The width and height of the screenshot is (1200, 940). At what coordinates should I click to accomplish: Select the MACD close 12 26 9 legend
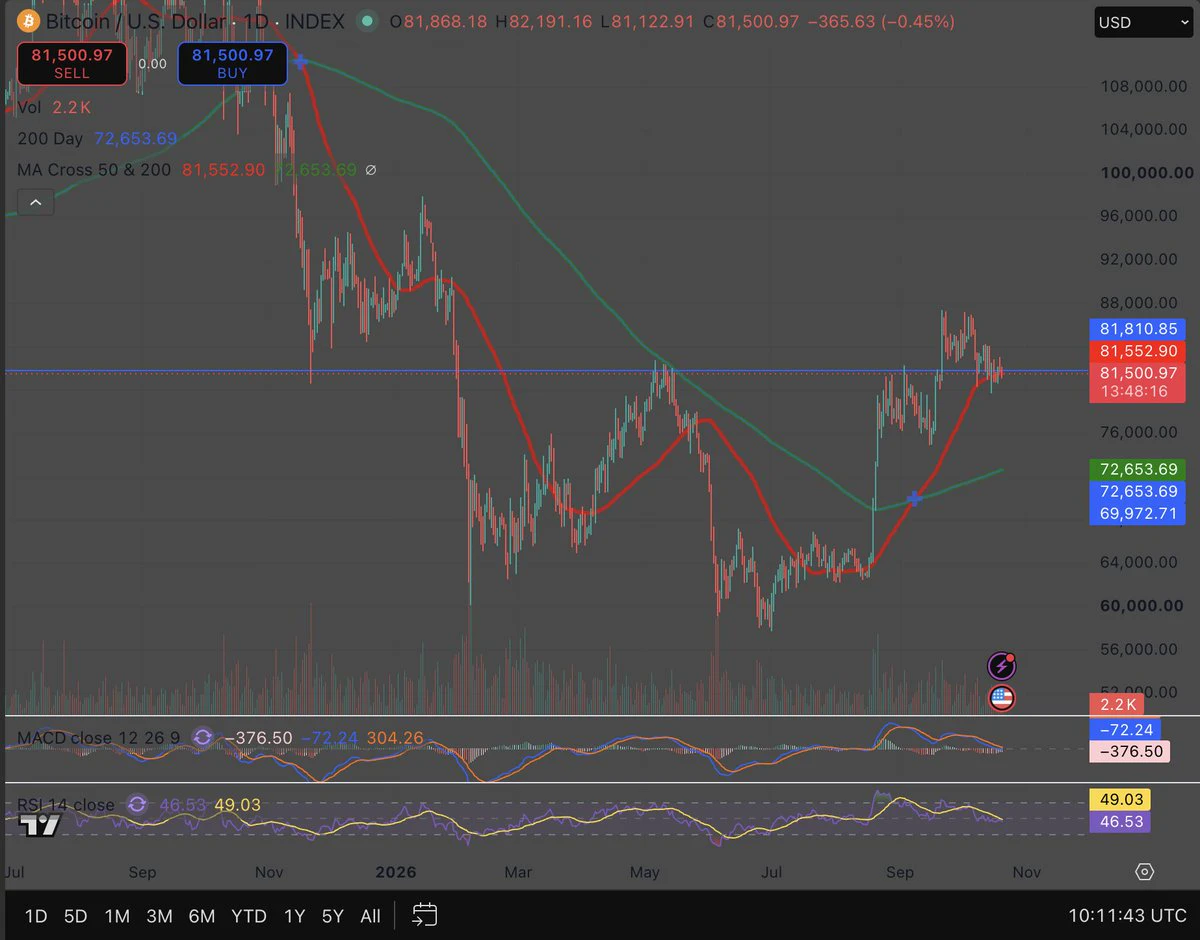99,738
